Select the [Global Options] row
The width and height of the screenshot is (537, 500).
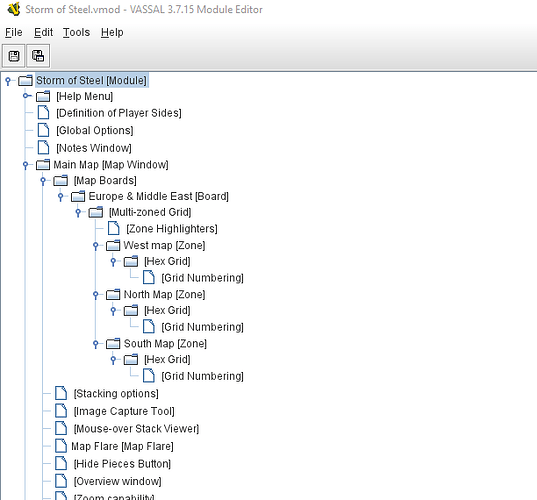(95, 130)
